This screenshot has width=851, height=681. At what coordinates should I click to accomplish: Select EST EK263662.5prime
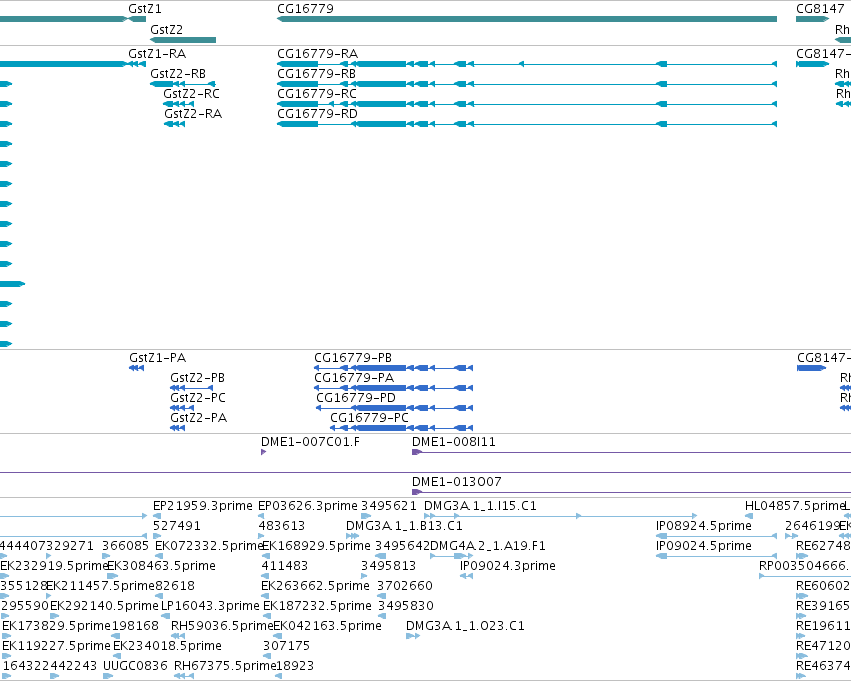tap(315, 585)
